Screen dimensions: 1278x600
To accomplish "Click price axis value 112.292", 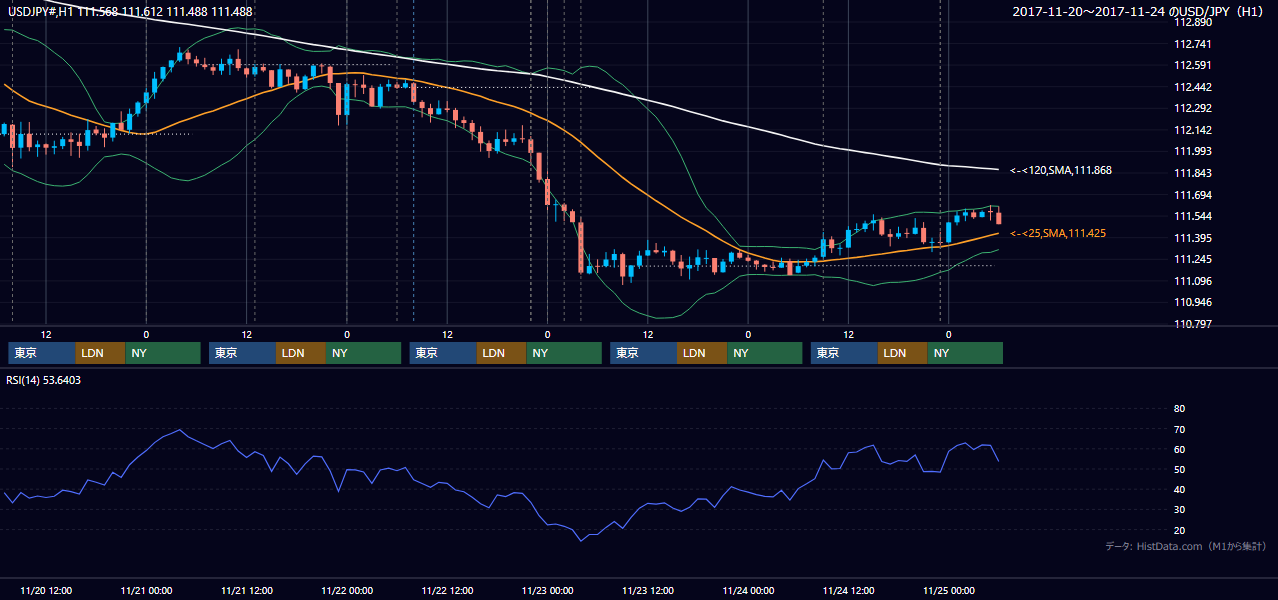I will (x=1192, y=108).
